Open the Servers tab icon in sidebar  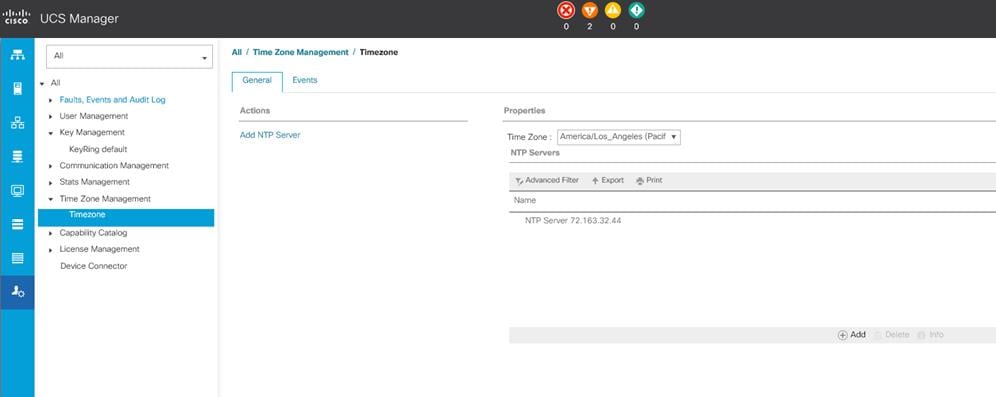coord(17,89)
